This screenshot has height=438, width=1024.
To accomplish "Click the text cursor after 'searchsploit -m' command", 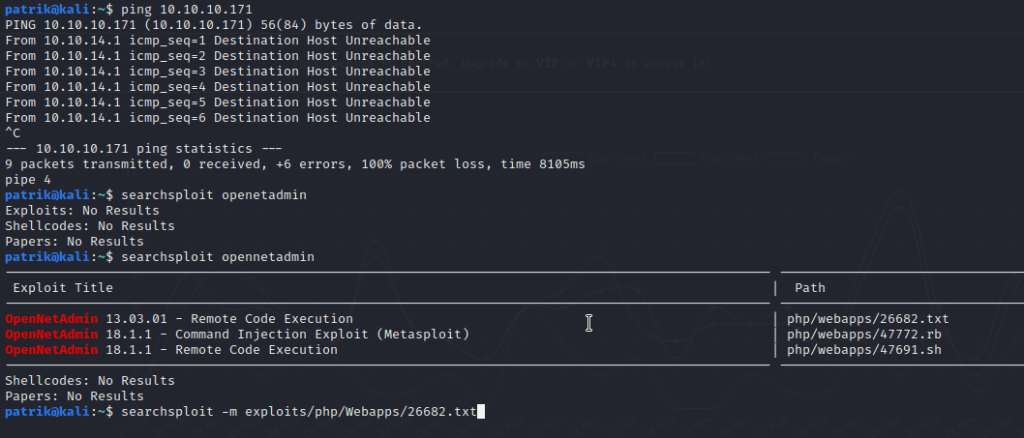I will tap(481, 412).
